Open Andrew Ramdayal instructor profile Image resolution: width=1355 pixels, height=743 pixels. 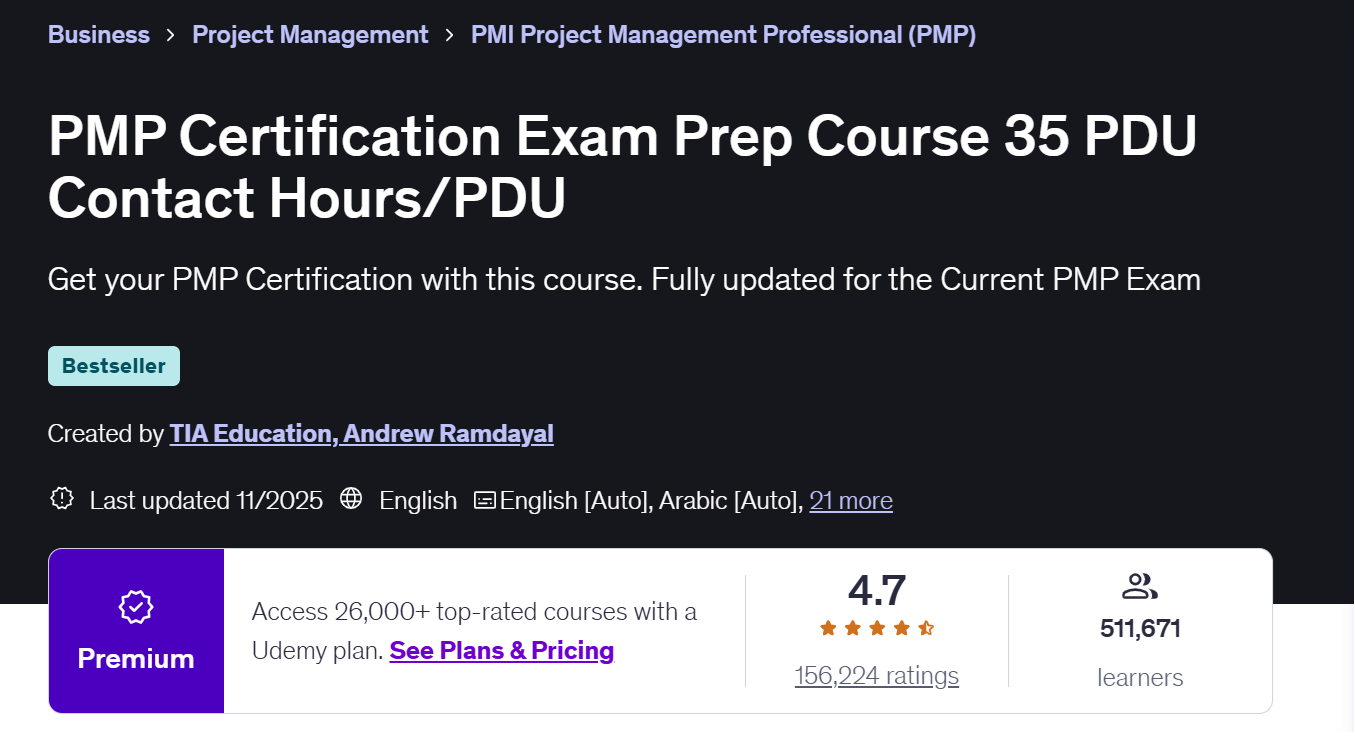click(448, 434)
